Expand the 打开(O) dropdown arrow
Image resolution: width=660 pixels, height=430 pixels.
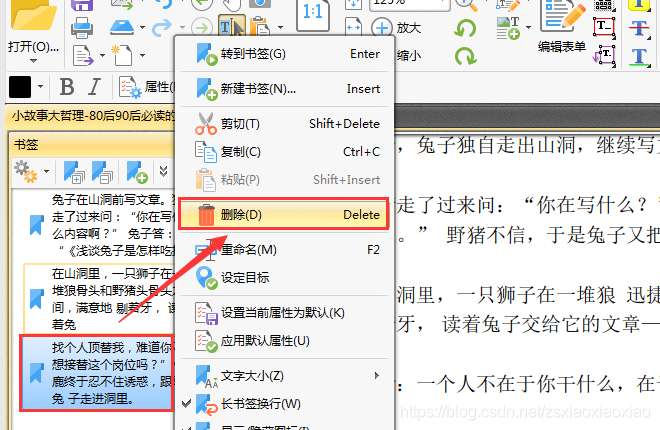33,61
